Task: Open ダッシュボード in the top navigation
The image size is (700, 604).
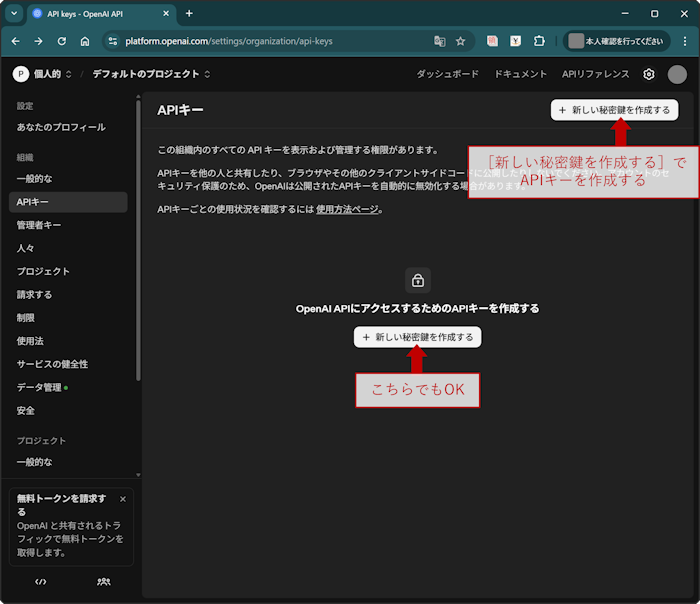Action: coord(447,74)
